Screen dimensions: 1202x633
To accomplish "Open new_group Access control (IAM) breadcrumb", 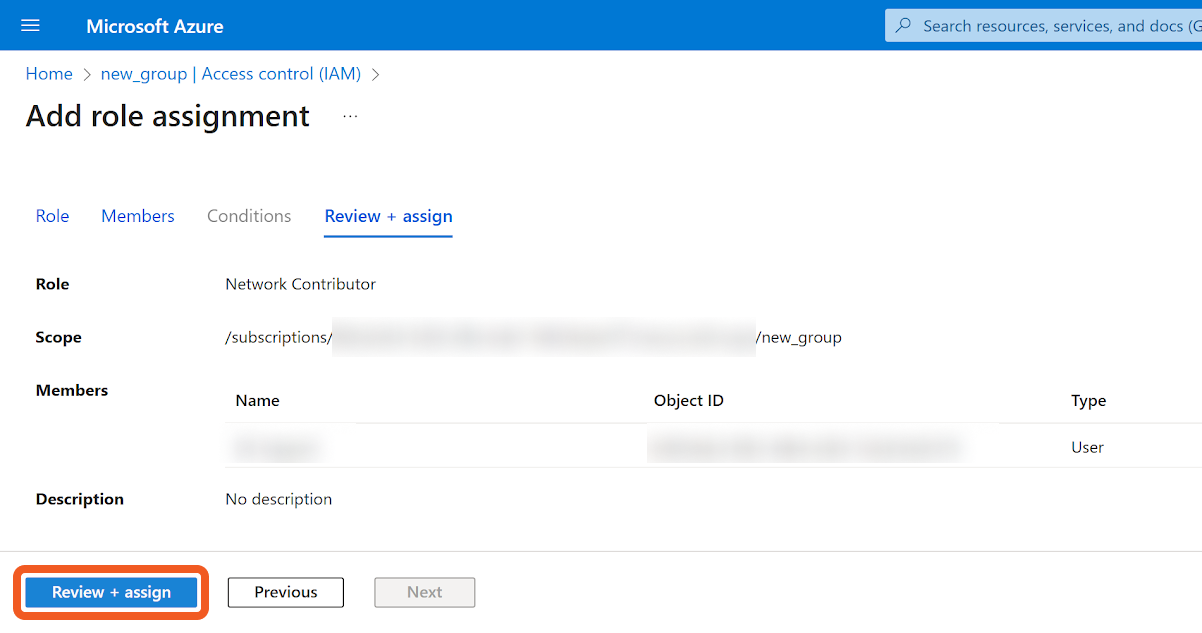I will (230, 74).
